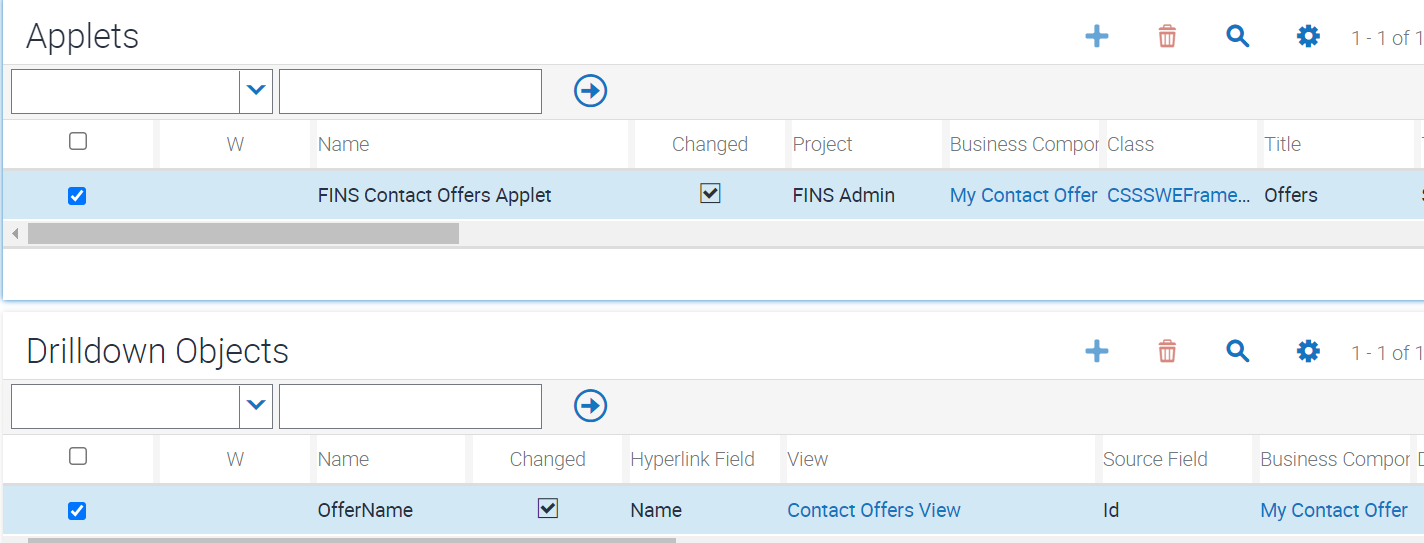Run the Applets search go arrow
1424x543 pixels.
pos(591,91)
